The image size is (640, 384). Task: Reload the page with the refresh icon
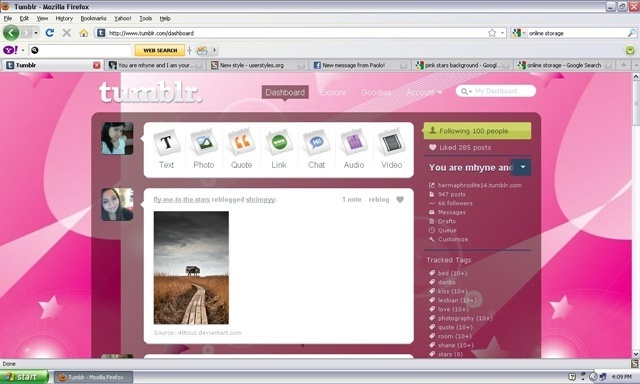pyautogui.click(x=50, y=33)
